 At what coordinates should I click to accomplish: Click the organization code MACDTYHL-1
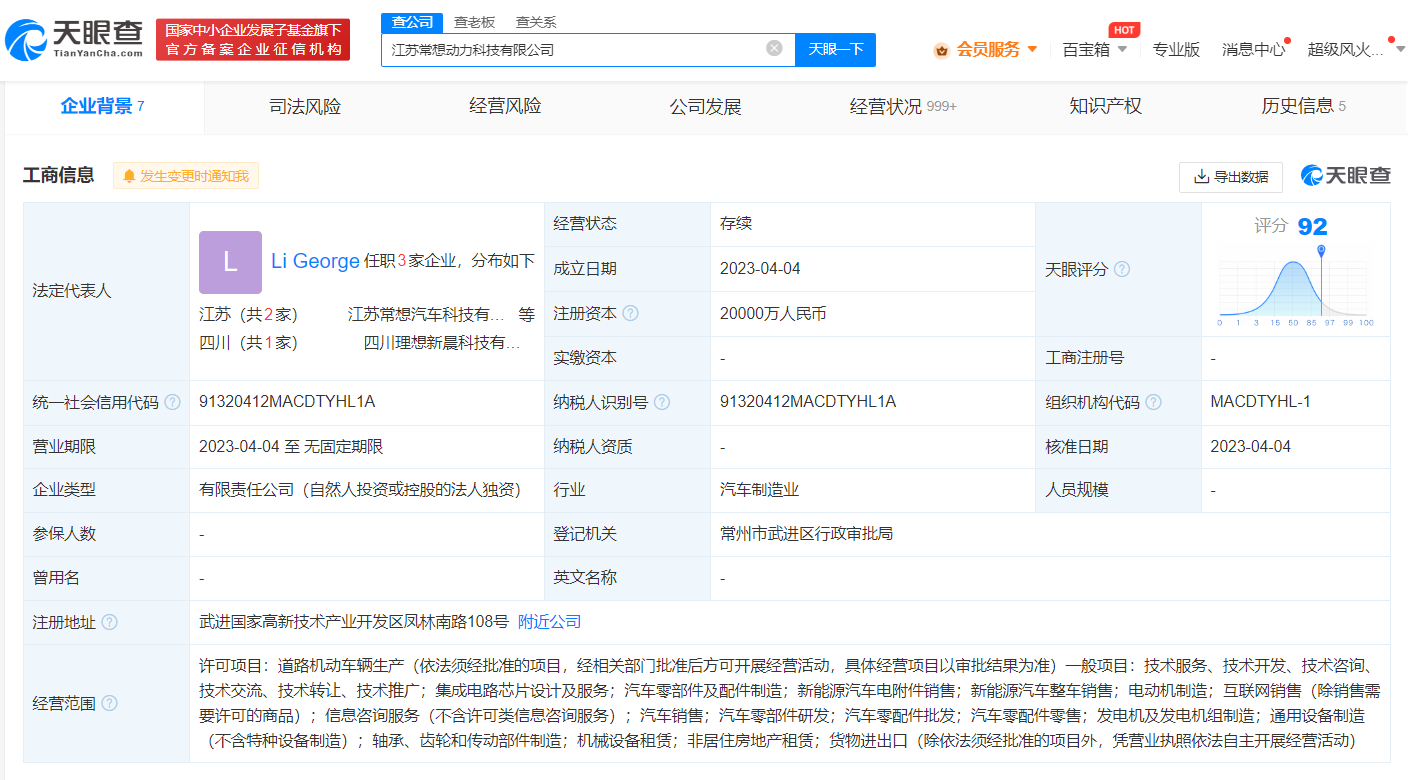tap(1260, 402)
